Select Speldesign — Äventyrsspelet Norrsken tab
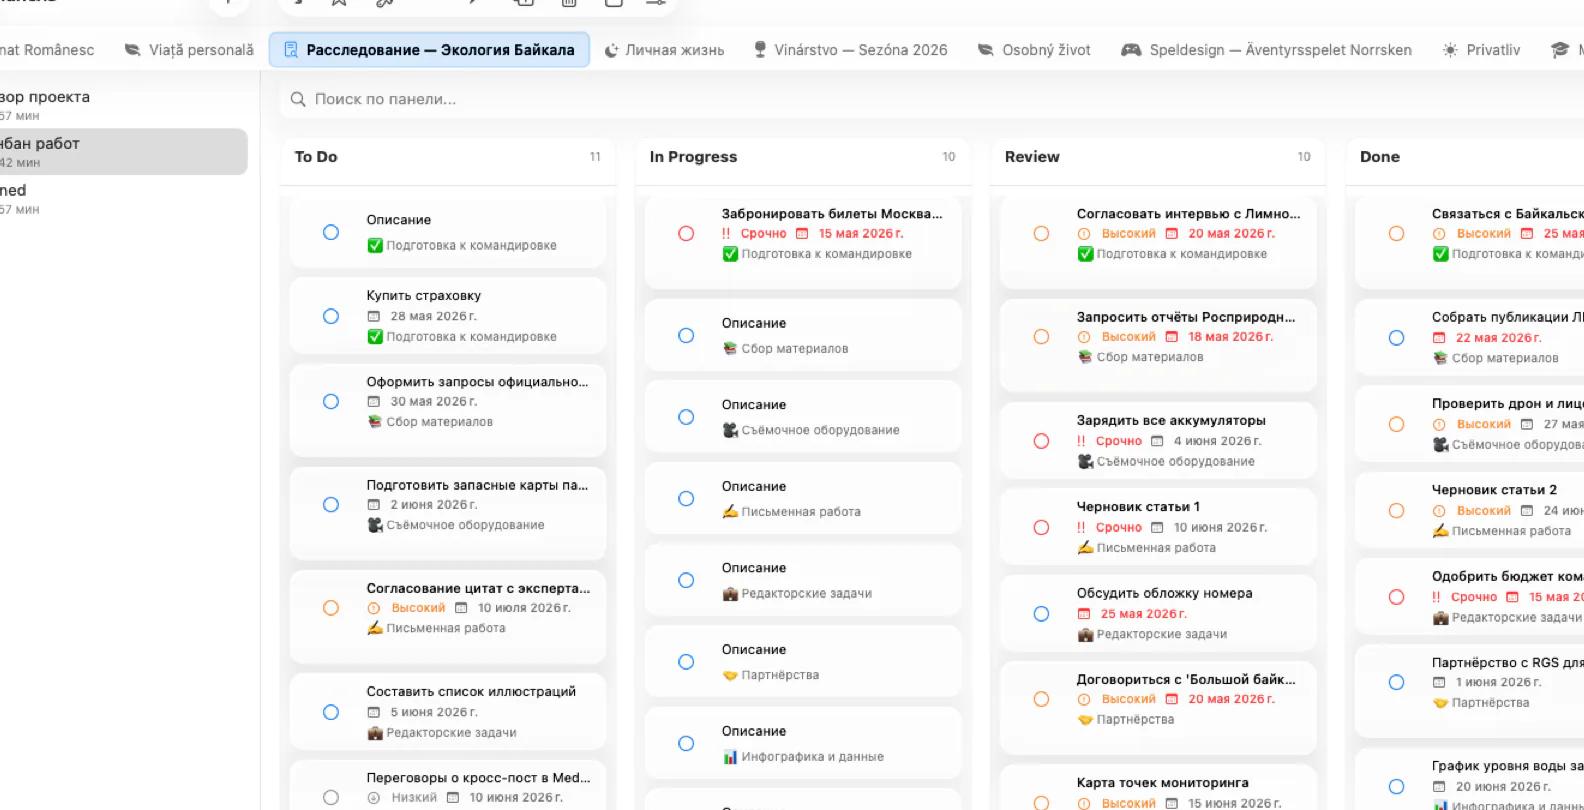 (x=1266, y=50)
